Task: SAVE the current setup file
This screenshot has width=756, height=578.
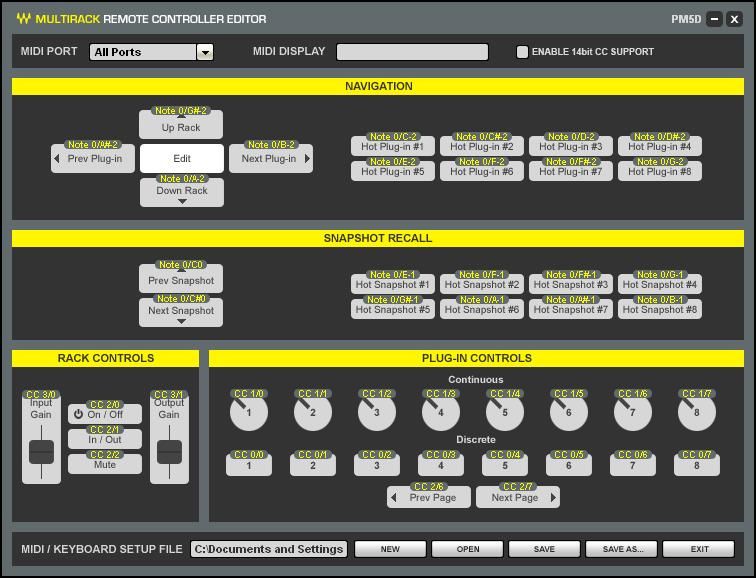Action: click(544, 549)
